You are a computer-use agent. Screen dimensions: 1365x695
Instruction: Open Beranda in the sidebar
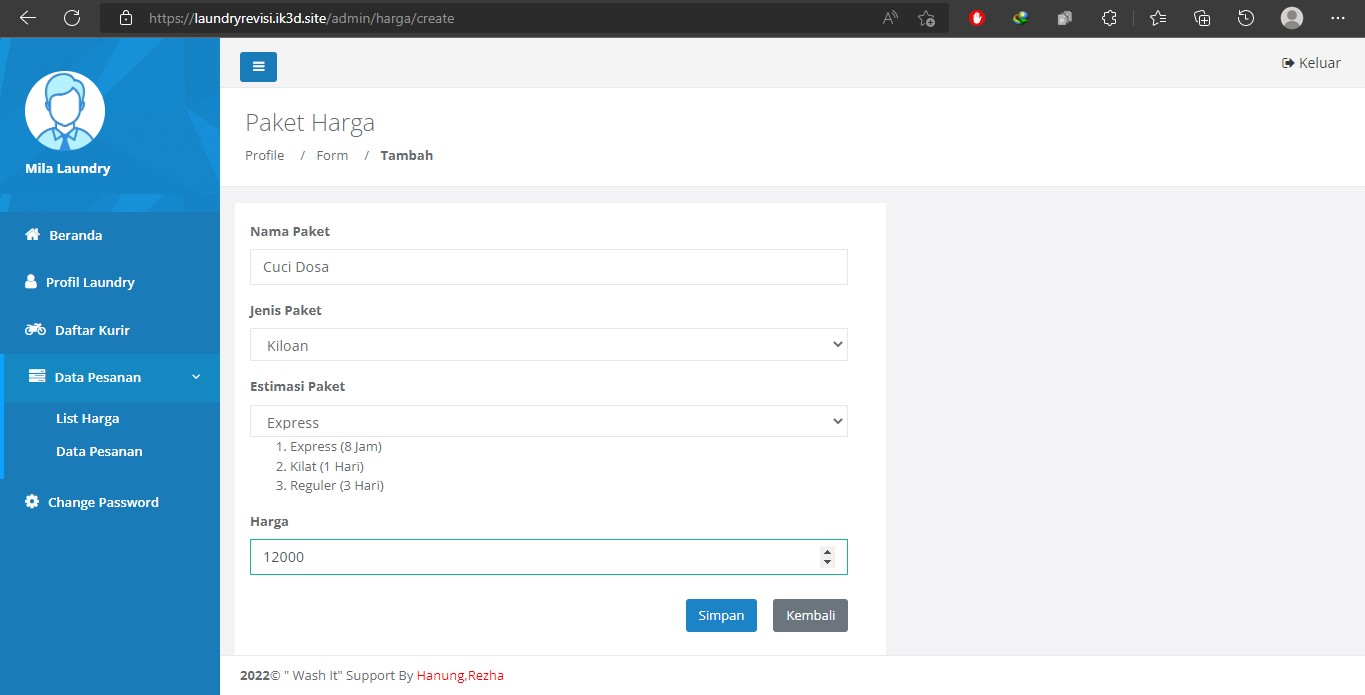coord(75,236)
